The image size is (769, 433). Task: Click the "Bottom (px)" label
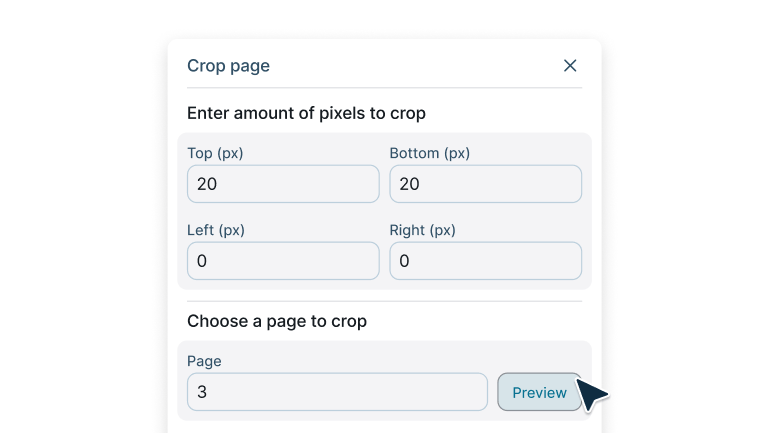pos(430,153)
